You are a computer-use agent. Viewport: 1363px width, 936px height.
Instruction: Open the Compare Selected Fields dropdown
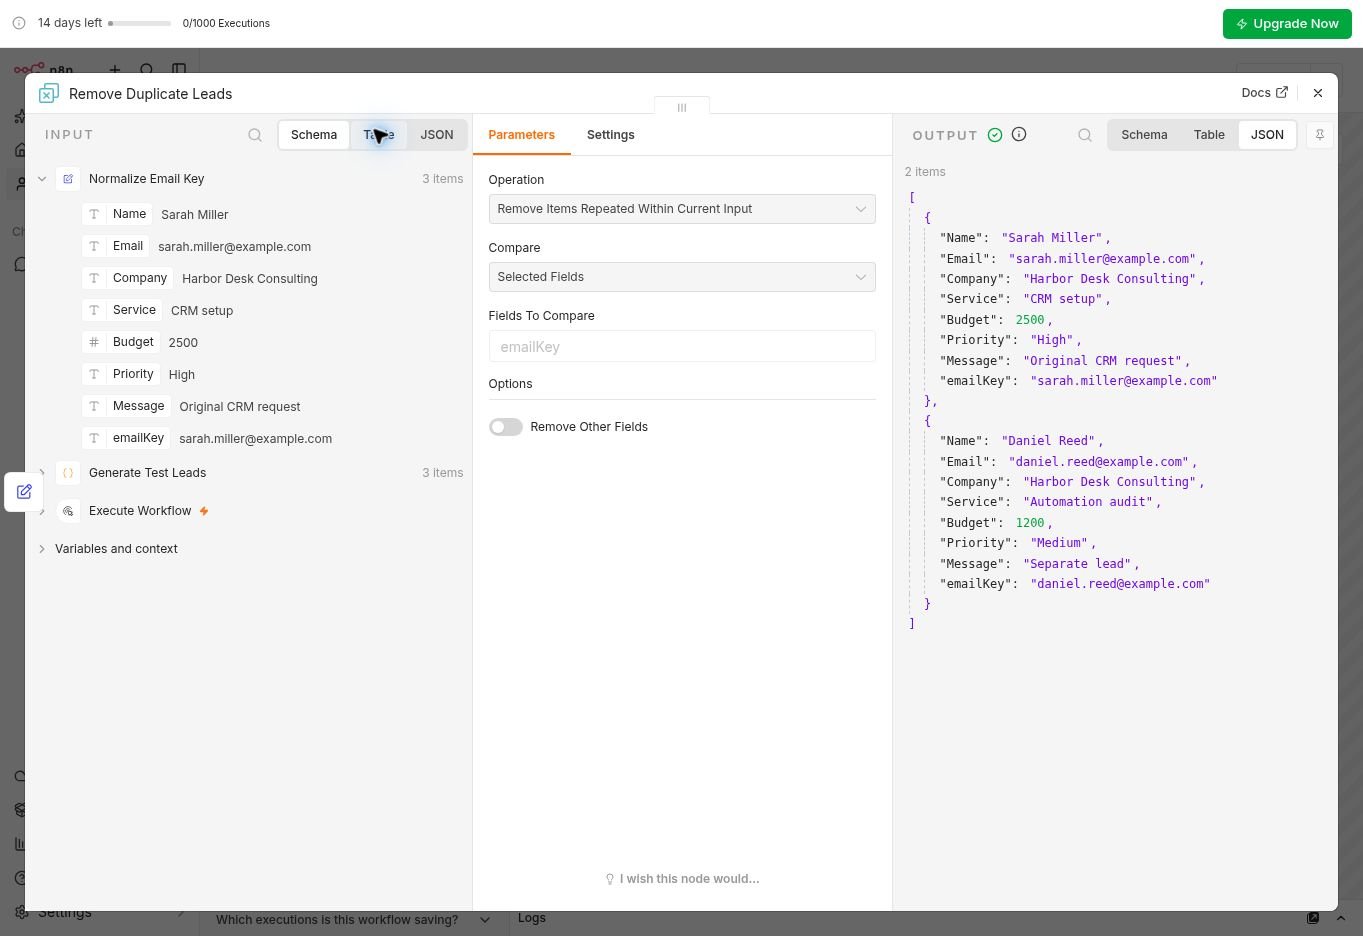[x=682, y=277]
